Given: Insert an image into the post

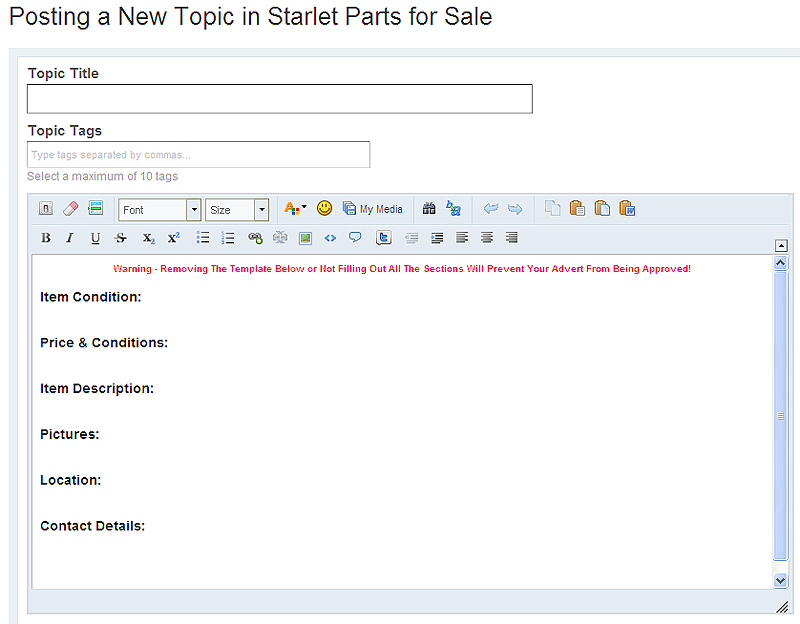Looking at the screenshot, I should [x=305, y=238].
